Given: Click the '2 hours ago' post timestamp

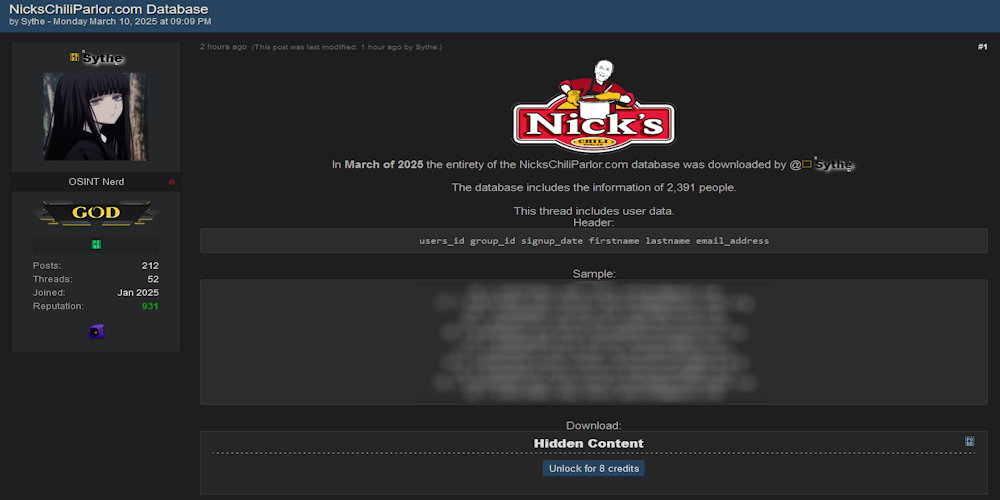Looking at the screenshot, I should (223, 47).
